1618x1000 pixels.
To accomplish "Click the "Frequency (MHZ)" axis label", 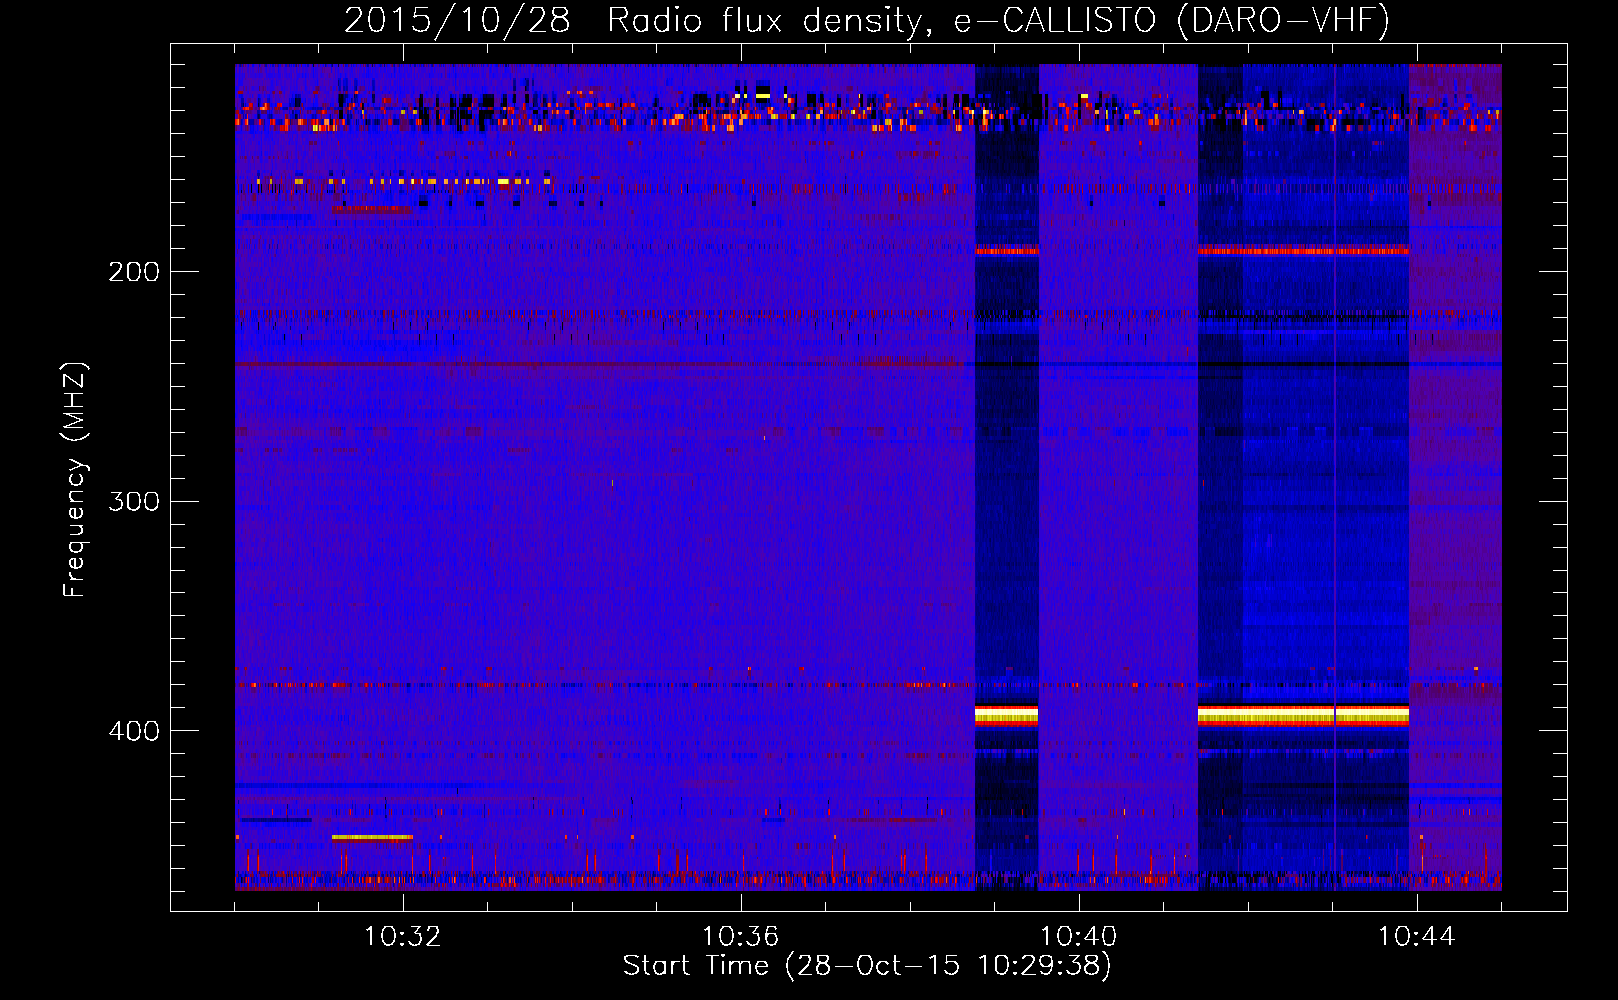I will pos(75,480).
